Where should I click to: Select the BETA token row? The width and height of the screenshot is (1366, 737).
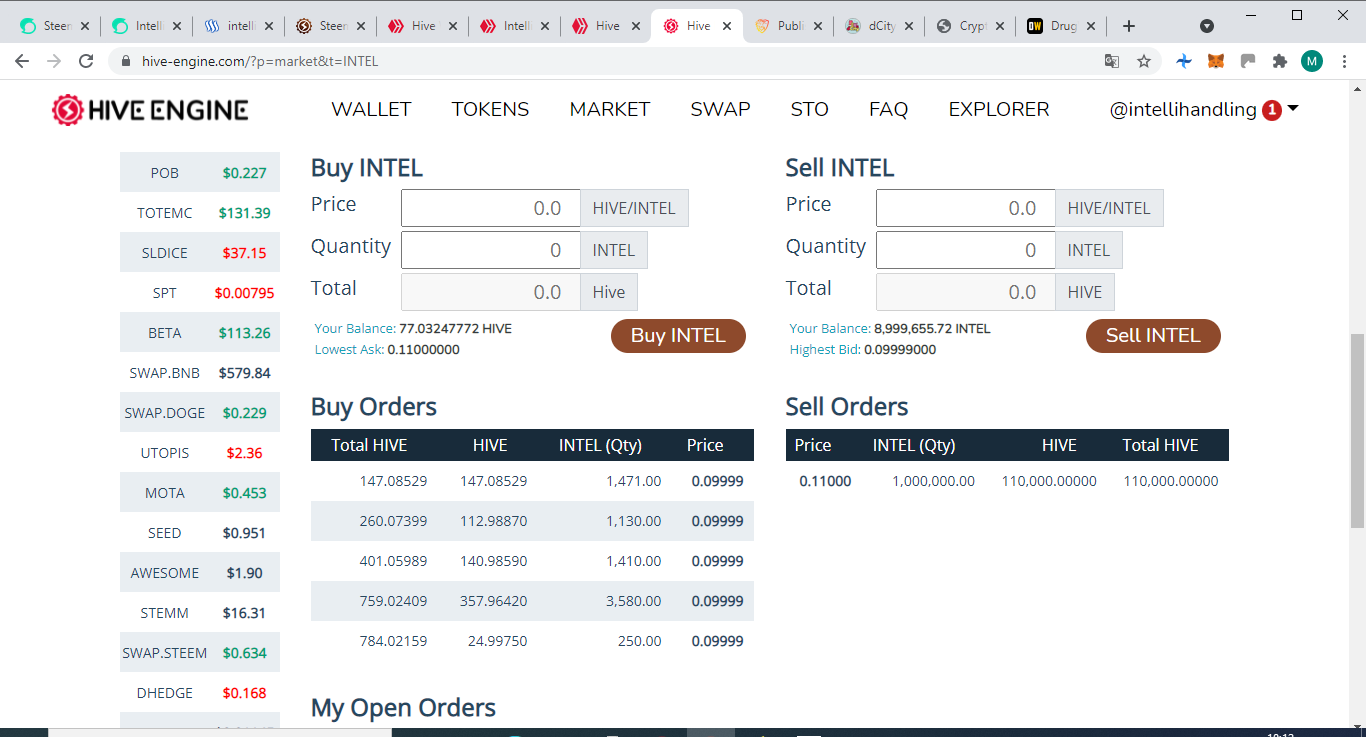pos(200,332)
